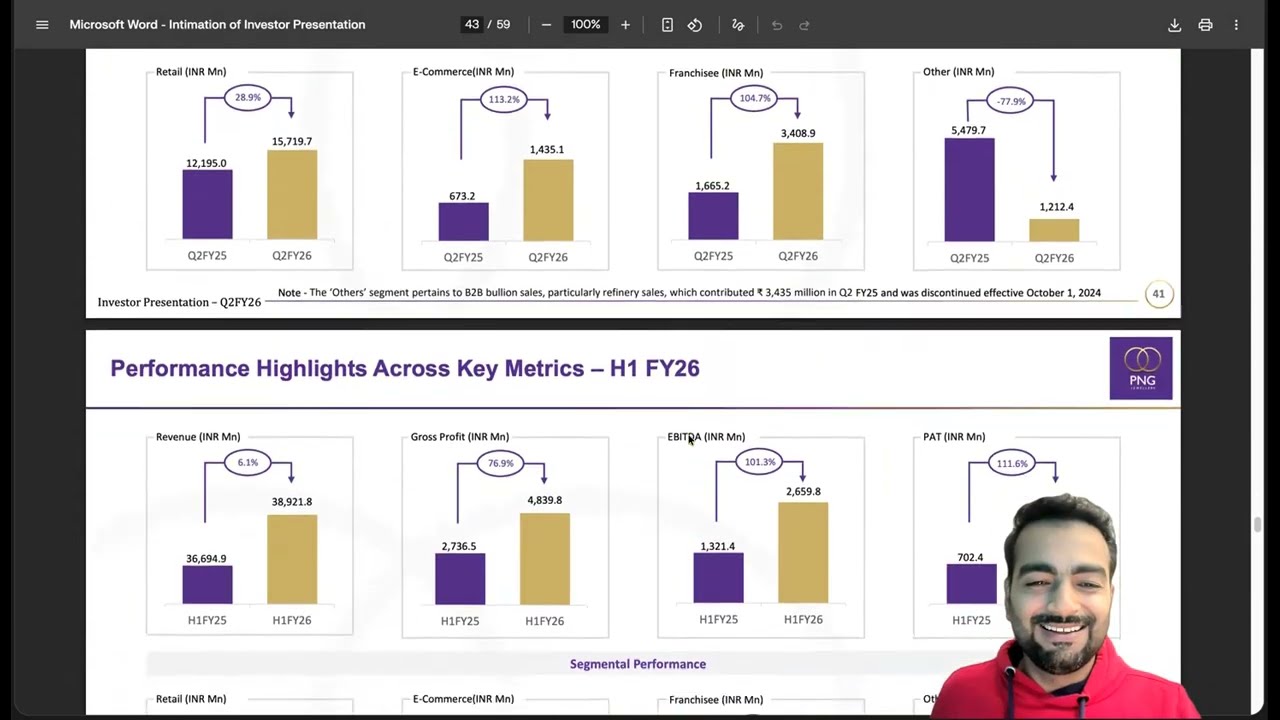The width and height of the screenshot is (1280, 720).
Task: Click the -77.9% change bubble
Action: (1010, 101)
